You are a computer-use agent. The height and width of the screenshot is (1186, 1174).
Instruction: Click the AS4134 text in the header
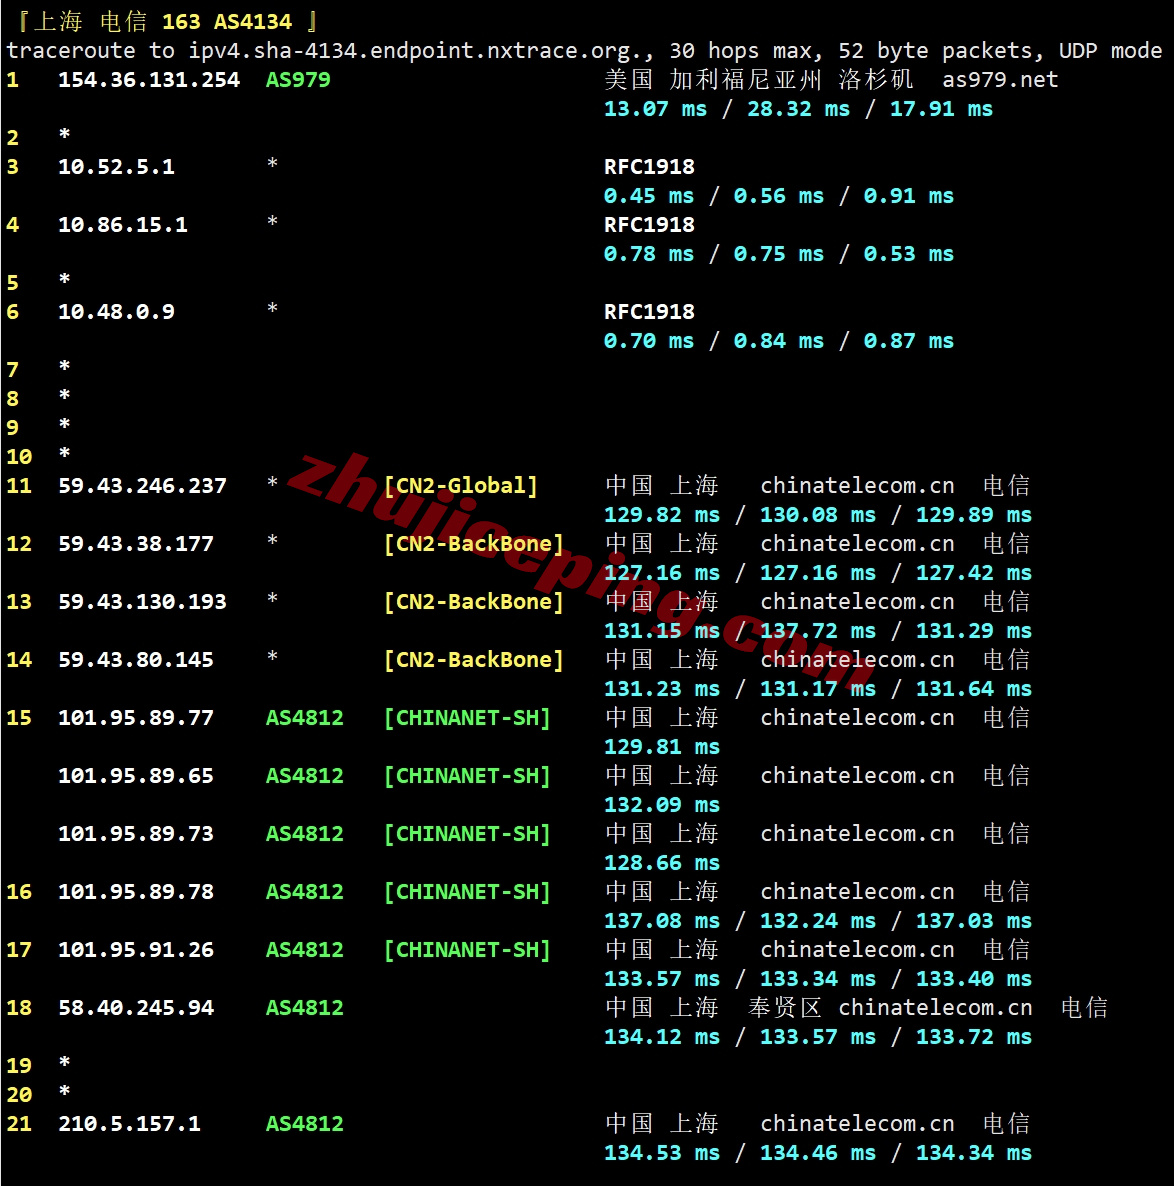click(253, 22)
